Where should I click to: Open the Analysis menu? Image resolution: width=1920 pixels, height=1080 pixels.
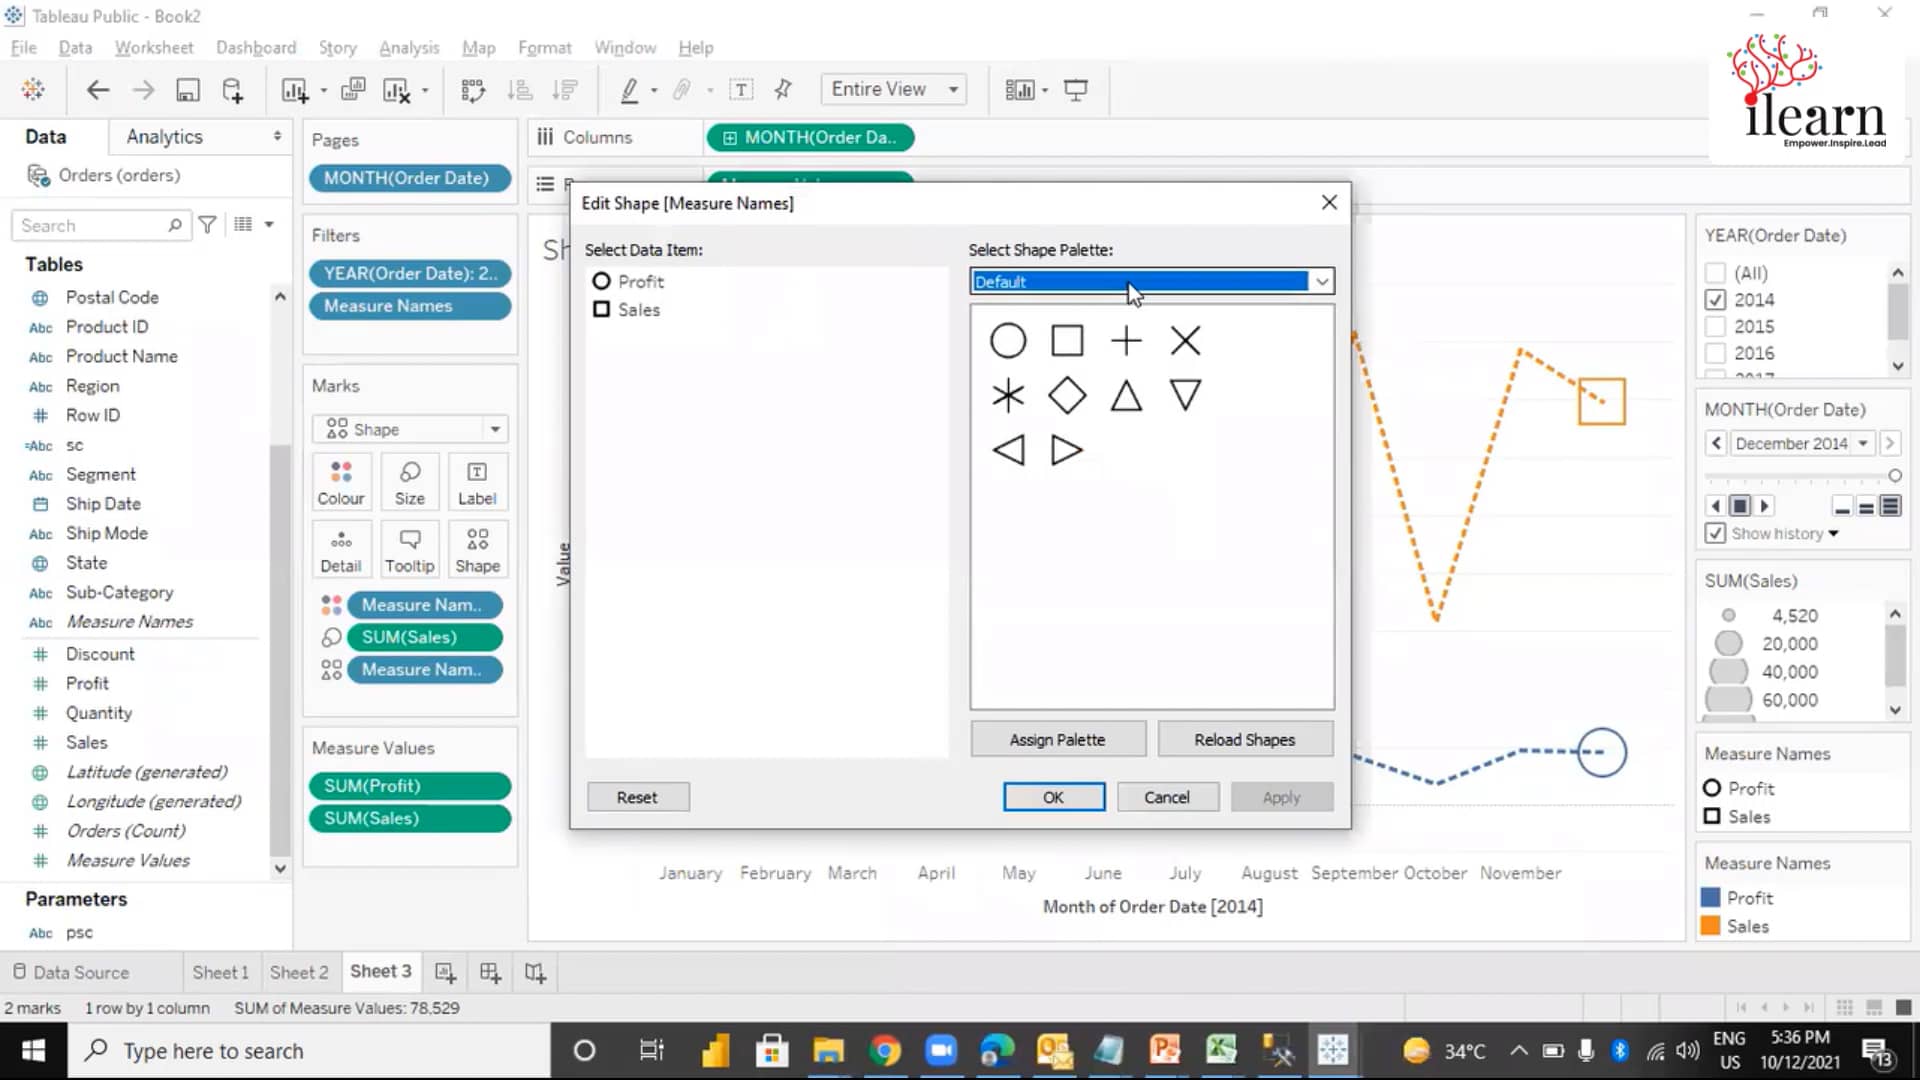click(x=408, y=48)
